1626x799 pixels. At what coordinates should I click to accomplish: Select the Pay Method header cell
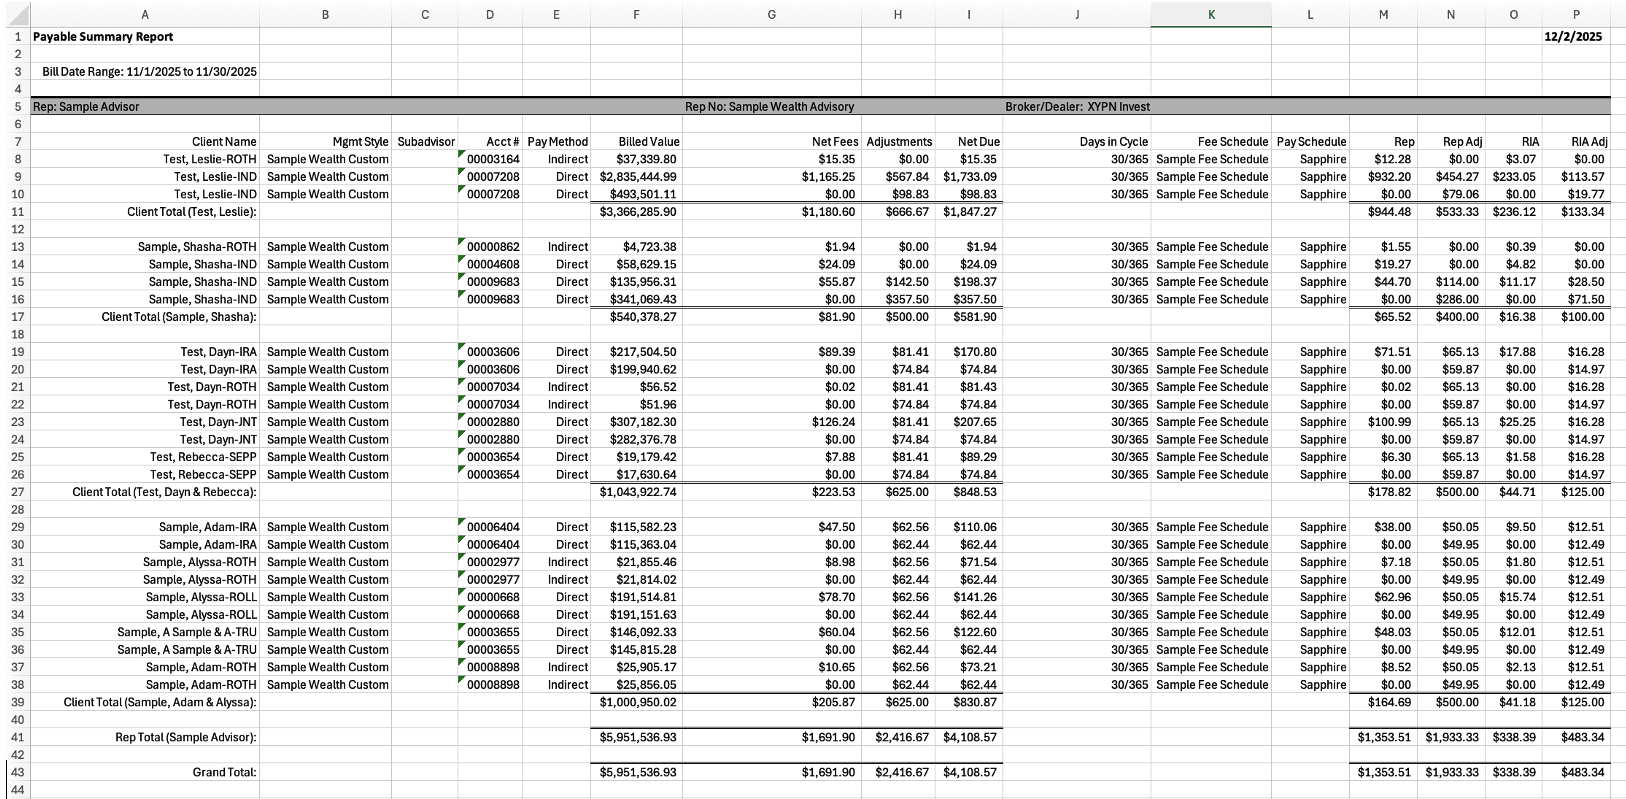click(x=558, y=142)
